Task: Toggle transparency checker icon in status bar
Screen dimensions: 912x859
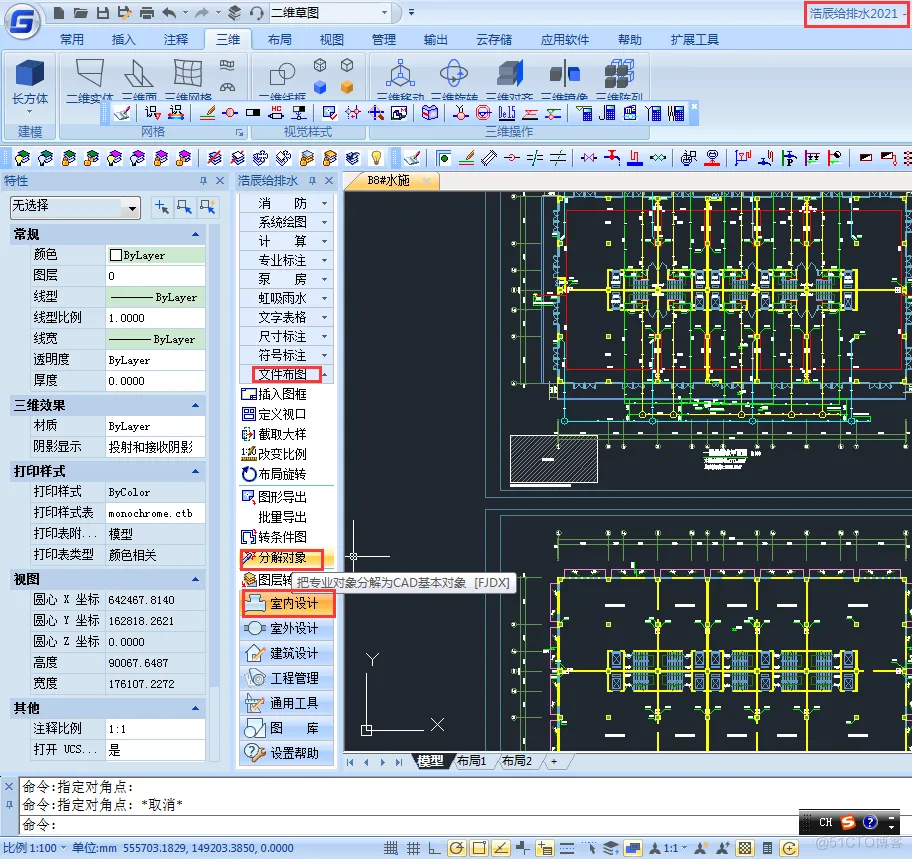Action: point(745,848)
